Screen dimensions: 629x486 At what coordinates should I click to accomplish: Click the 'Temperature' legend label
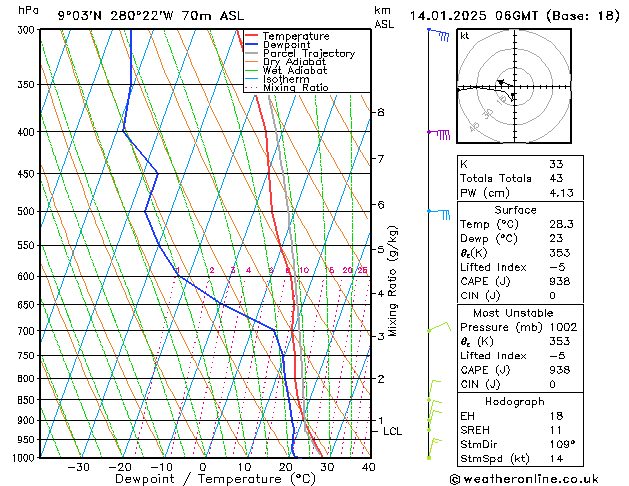296,36
